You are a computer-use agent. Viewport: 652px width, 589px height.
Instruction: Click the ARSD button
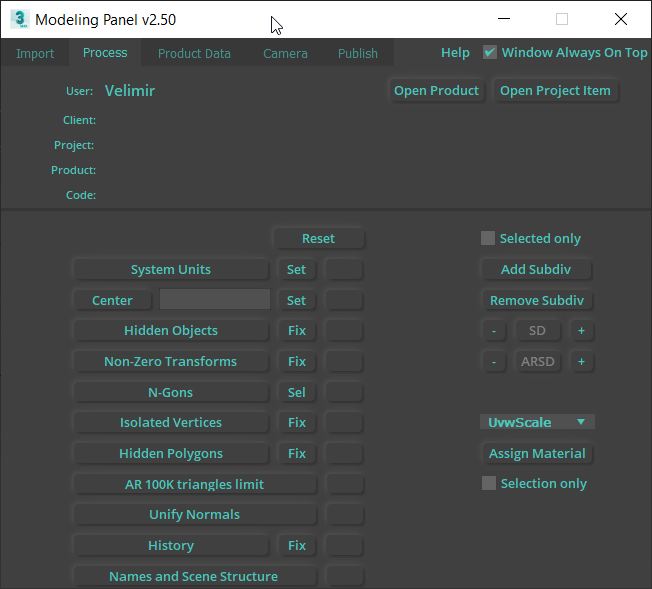[537, 361]
